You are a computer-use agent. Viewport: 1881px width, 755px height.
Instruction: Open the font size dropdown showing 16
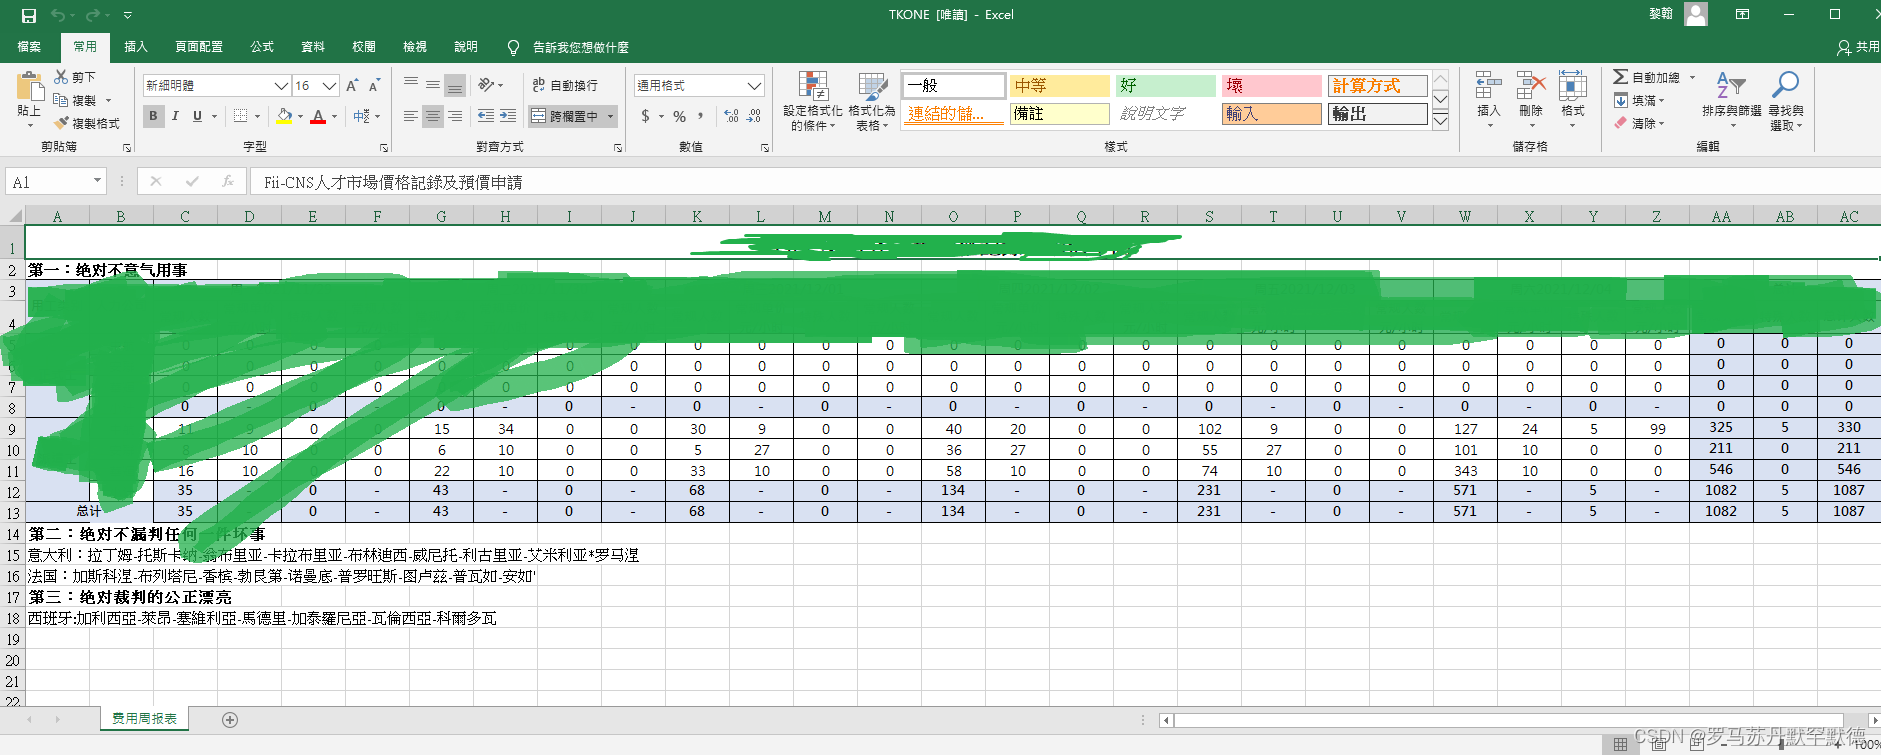click(x=329, y=86)
